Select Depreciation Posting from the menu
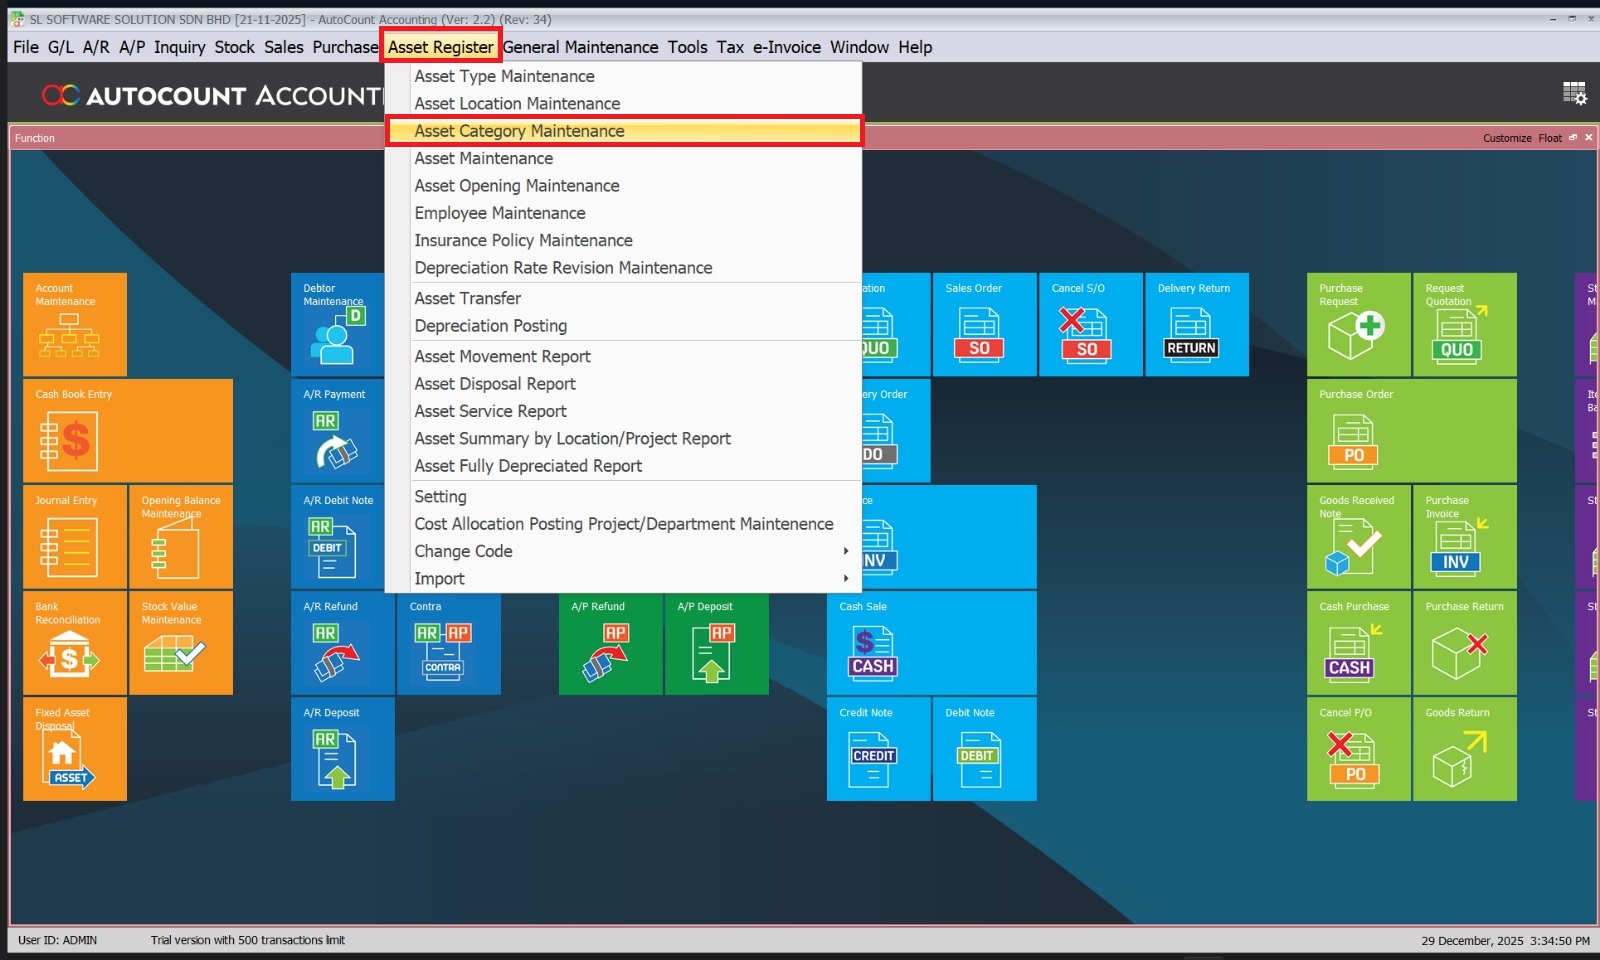 (x=491, y=325)
